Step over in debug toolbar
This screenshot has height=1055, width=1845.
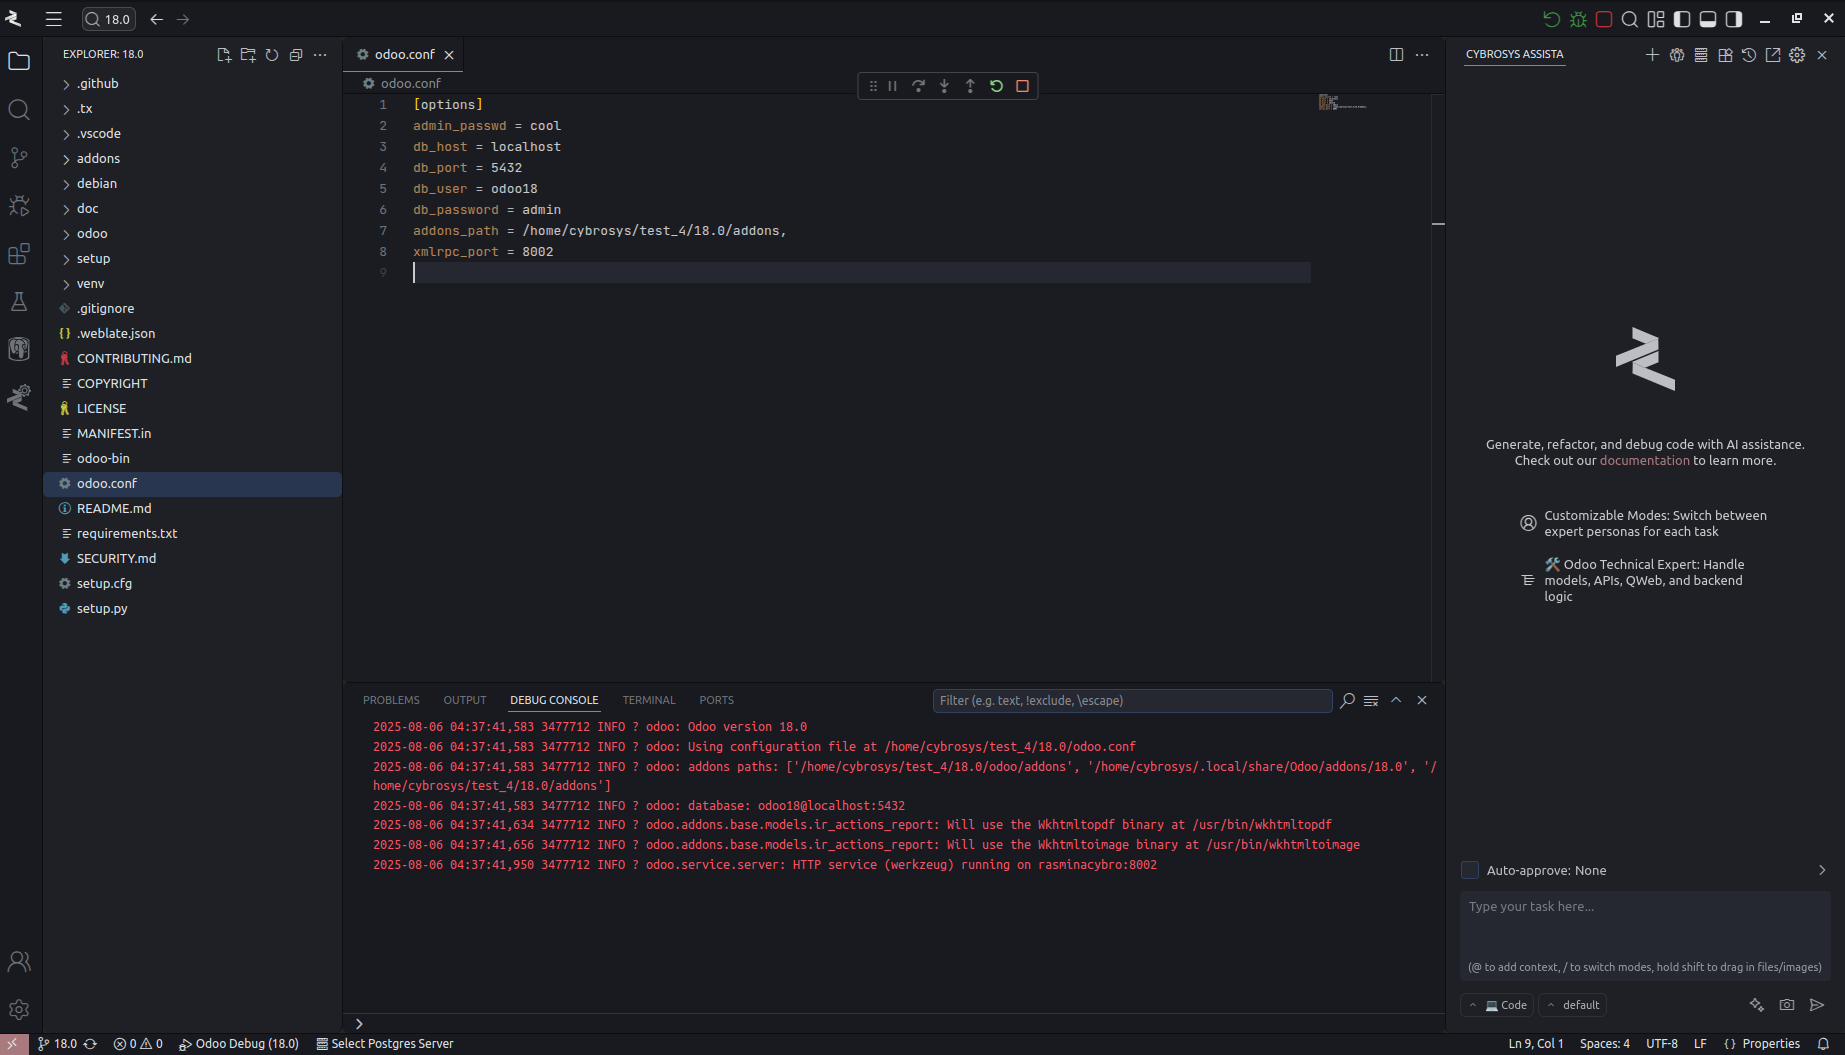coord(918,86)
